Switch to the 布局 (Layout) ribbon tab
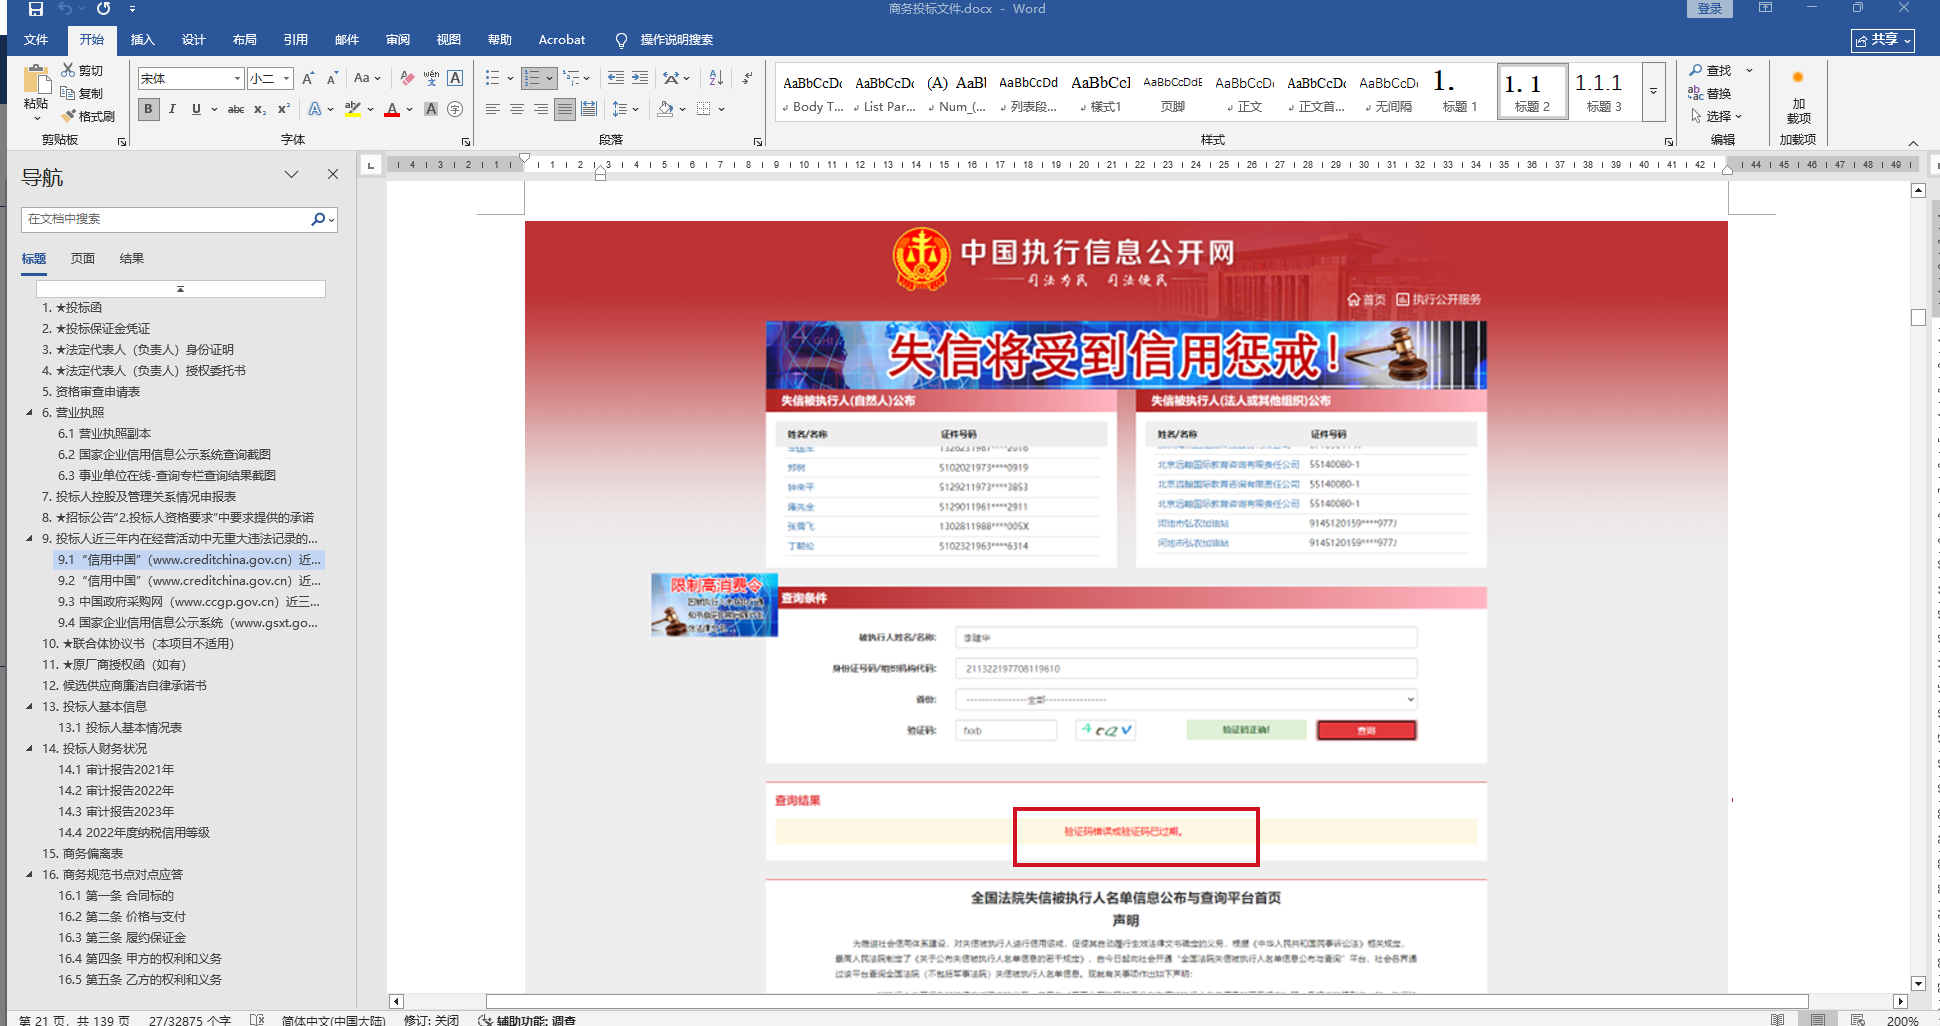The width and height of the screenshot is (1940, 1026). click(245, 40)
